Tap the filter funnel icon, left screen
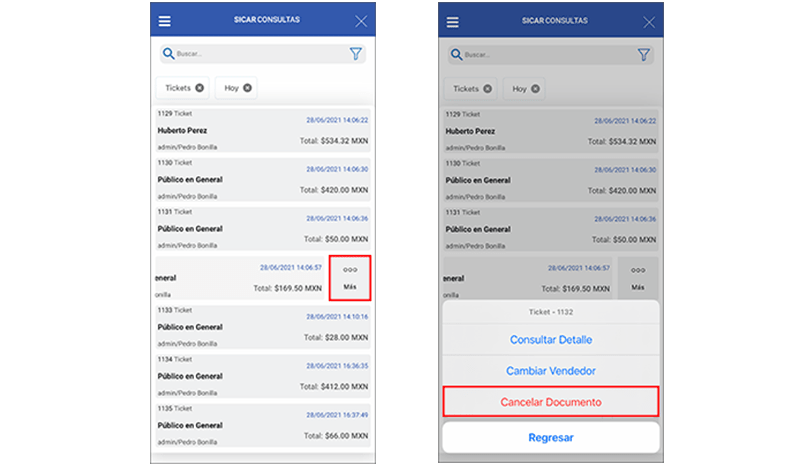 [x=355, y=54]
